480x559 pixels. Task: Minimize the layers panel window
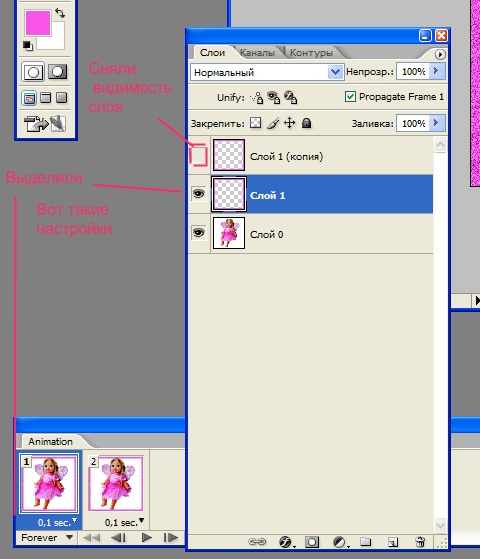point(425,36)
